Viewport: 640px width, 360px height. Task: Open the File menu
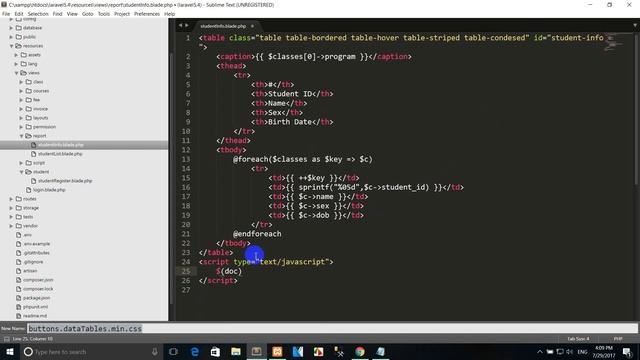pos(6,14)
